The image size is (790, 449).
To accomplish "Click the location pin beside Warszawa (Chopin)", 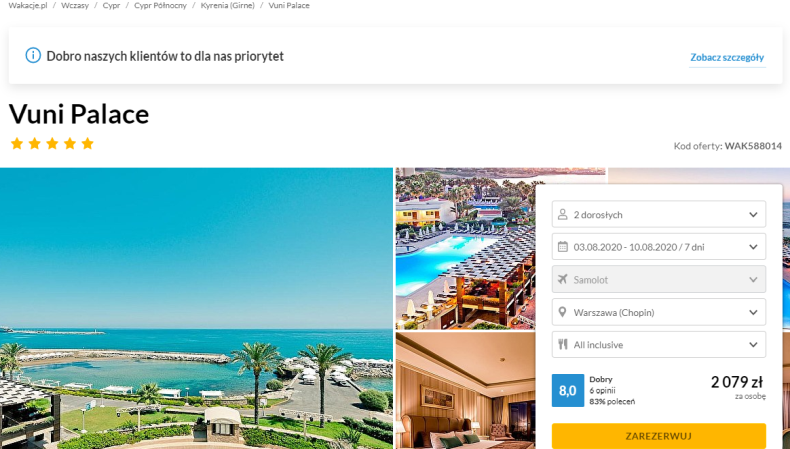I will tap(562, 312).
